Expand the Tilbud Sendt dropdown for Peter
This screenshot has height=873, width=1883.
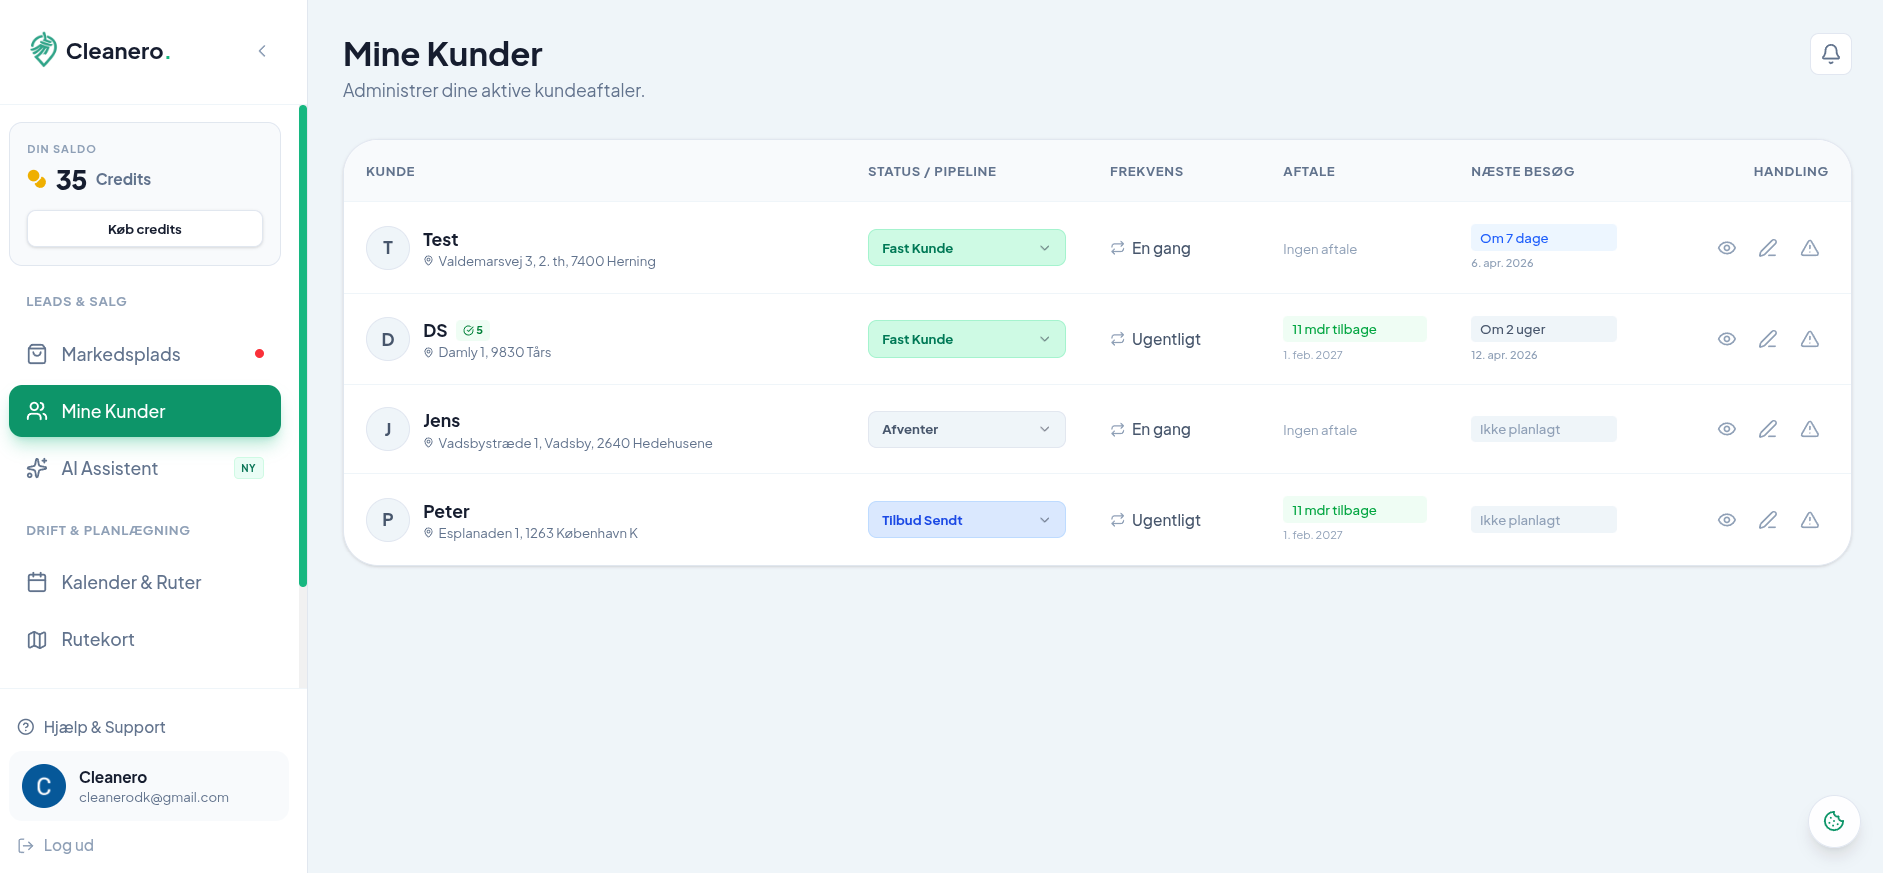click(966, 520)
